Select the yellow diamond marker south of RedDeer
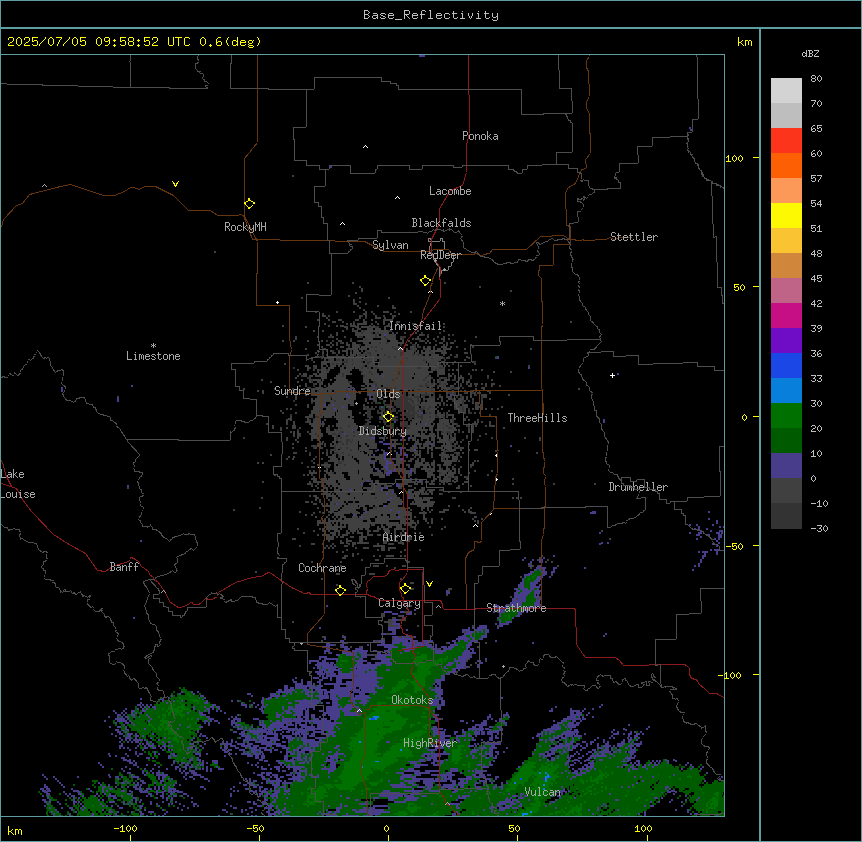Viewport: 862px width, 842px height. pyautogui.click(x=425, y=280)
